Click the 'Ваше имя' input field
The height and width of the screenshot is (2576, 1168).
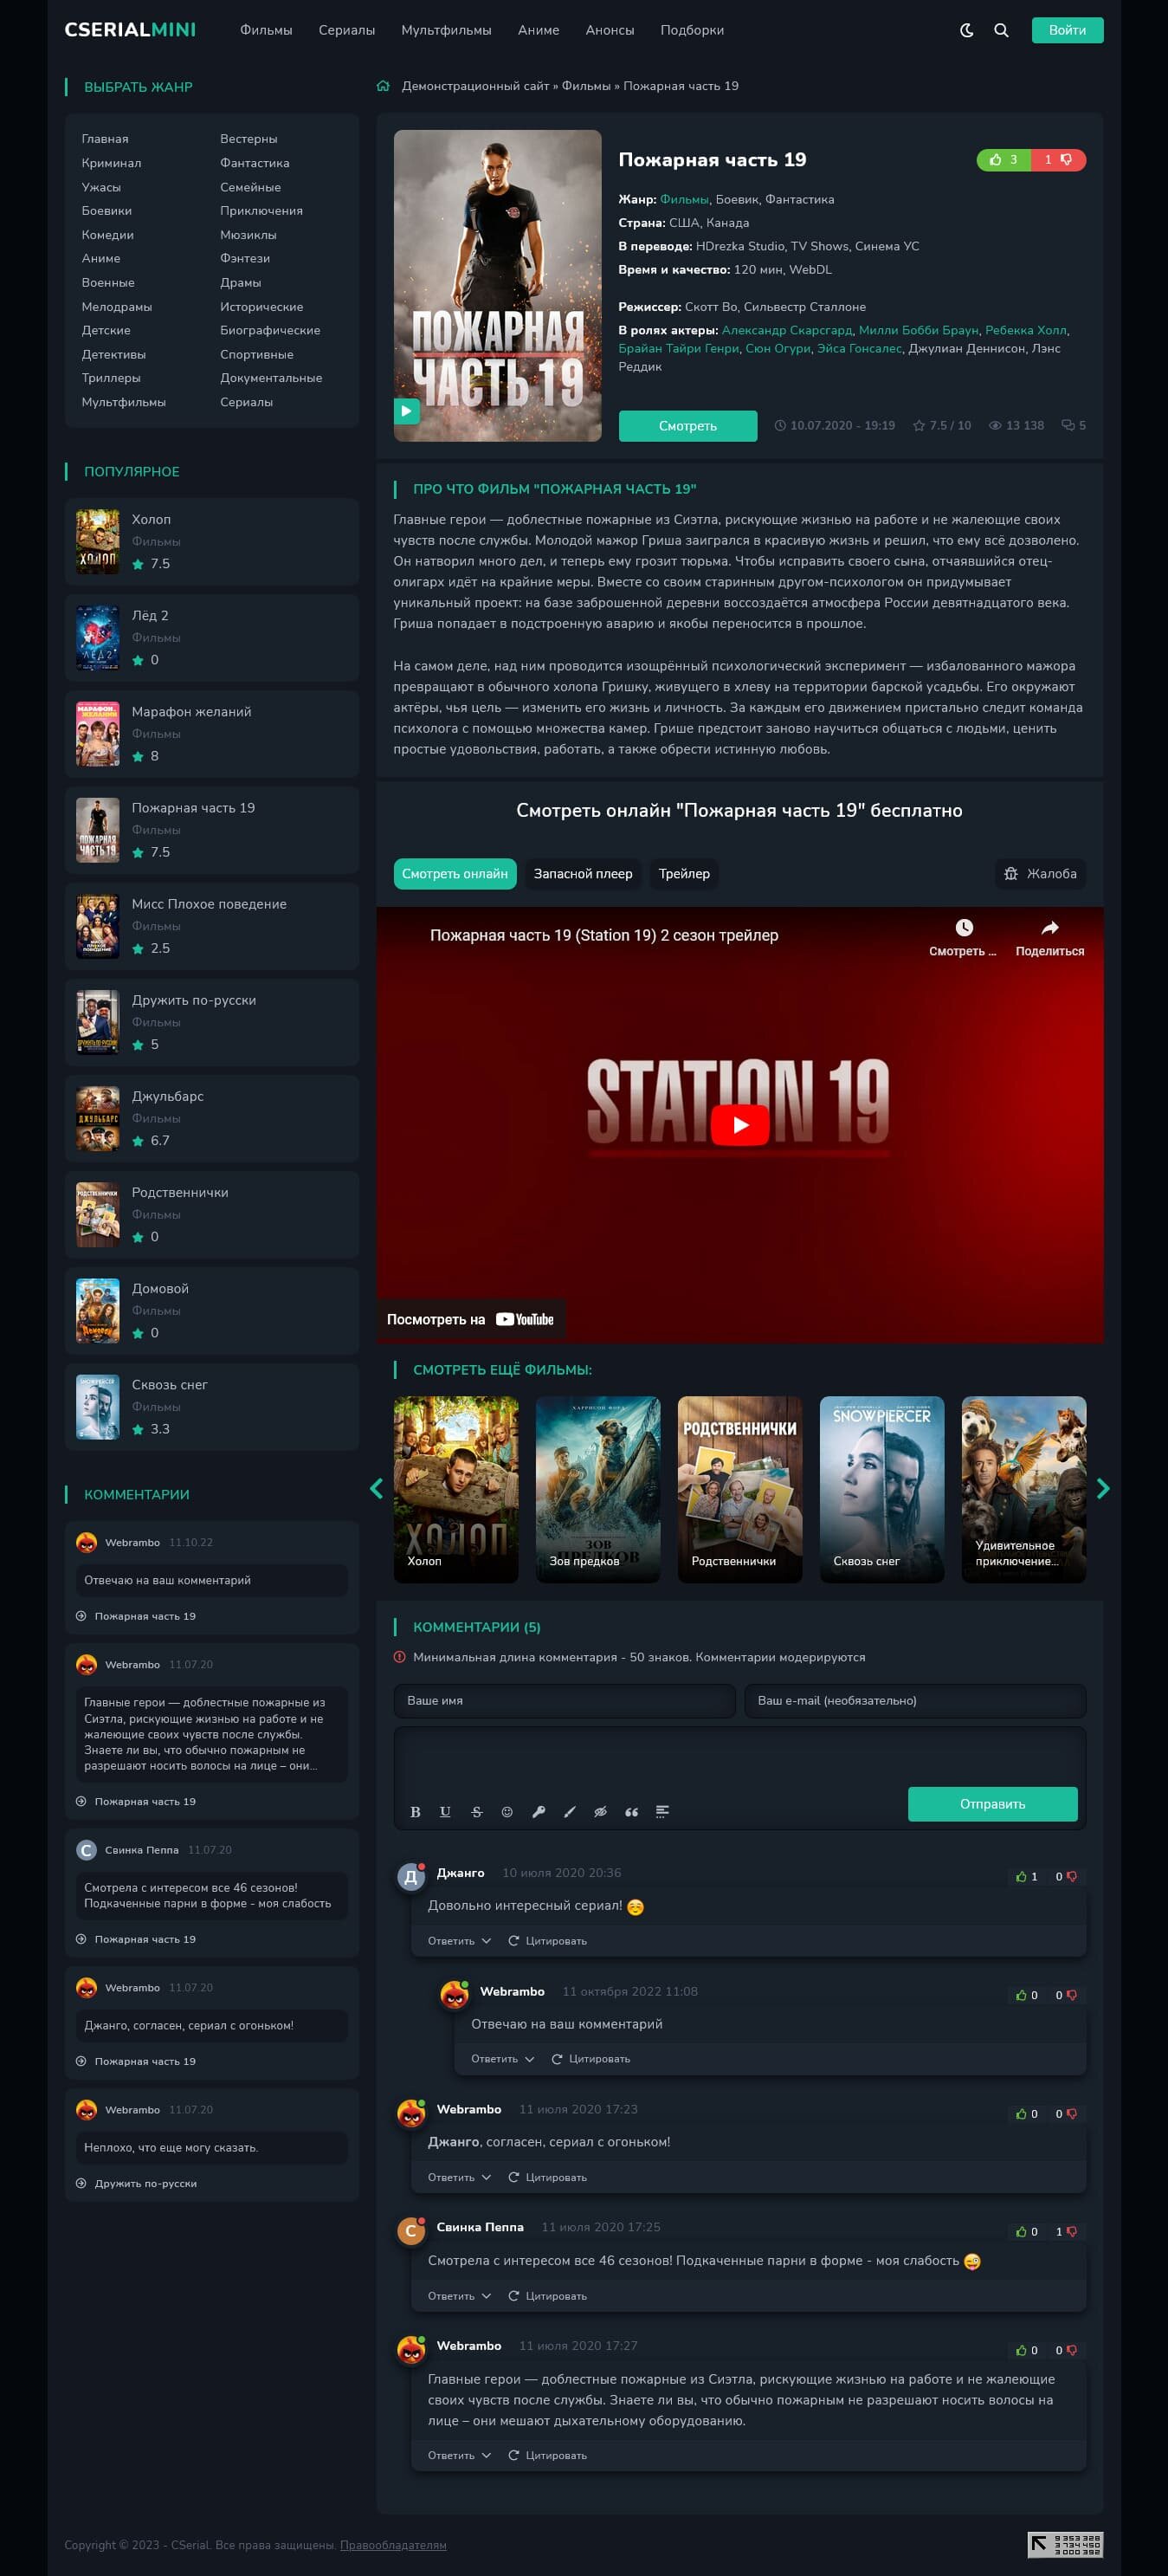click(x=564, y=1701)
